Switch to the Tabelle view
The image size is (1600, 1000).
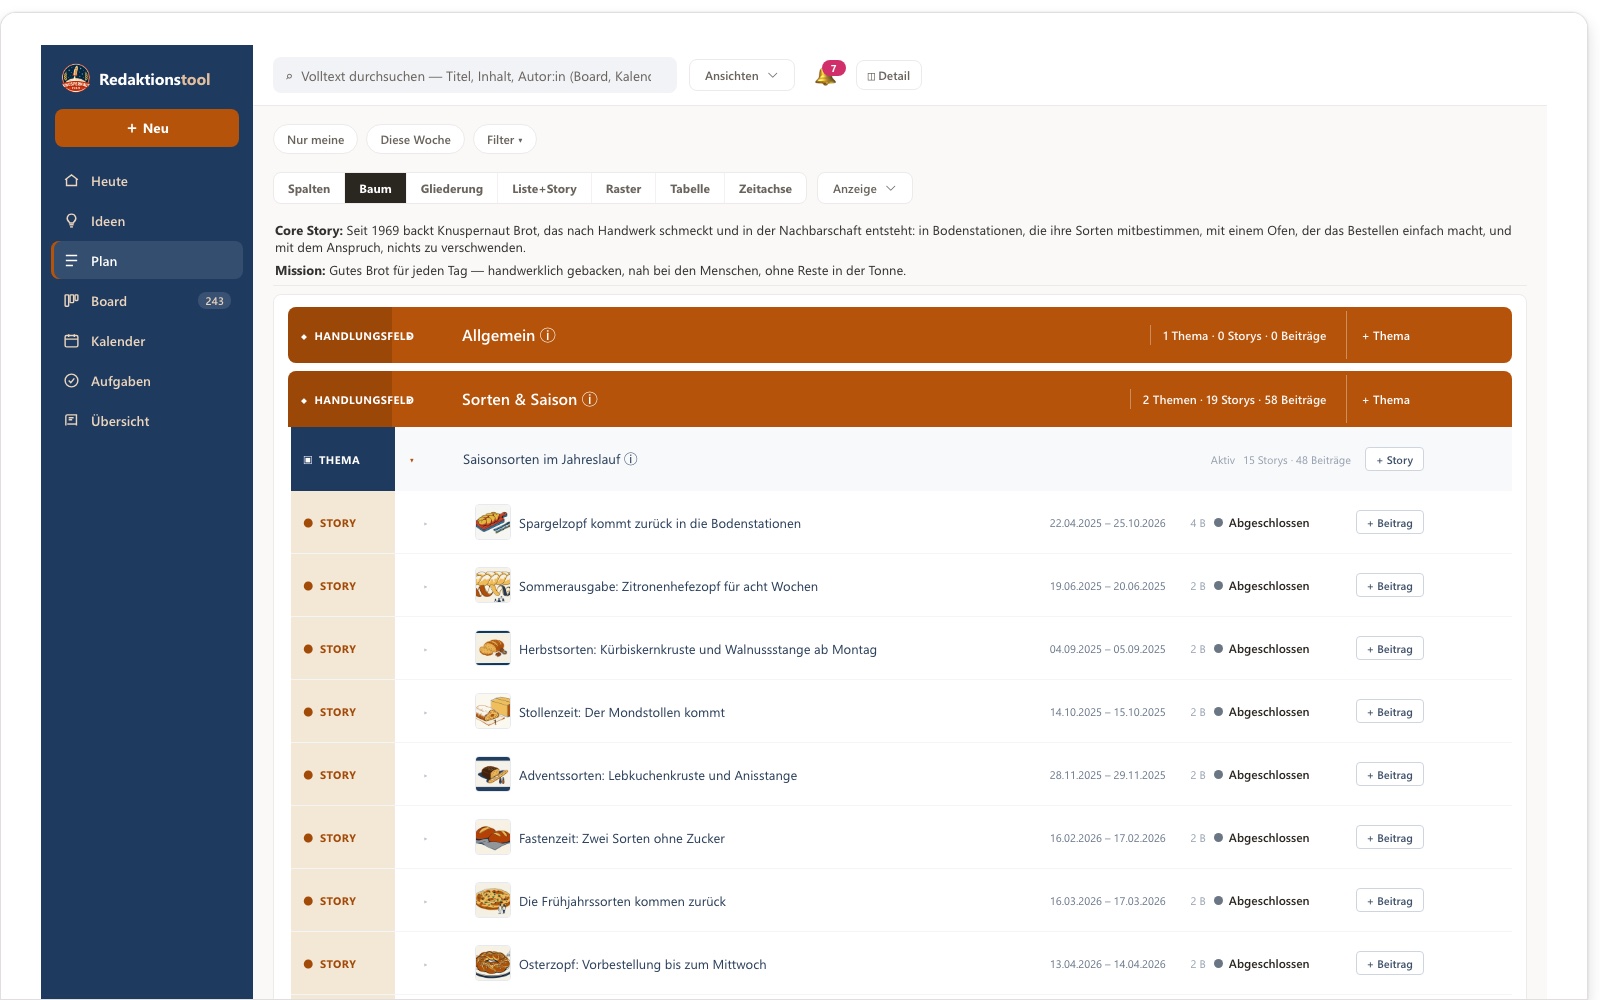(690, 189)
